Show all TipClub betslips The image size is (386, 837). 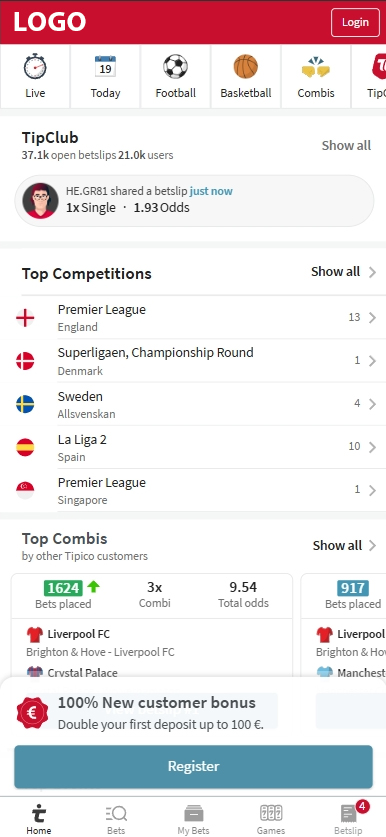(x=346, y=145)
